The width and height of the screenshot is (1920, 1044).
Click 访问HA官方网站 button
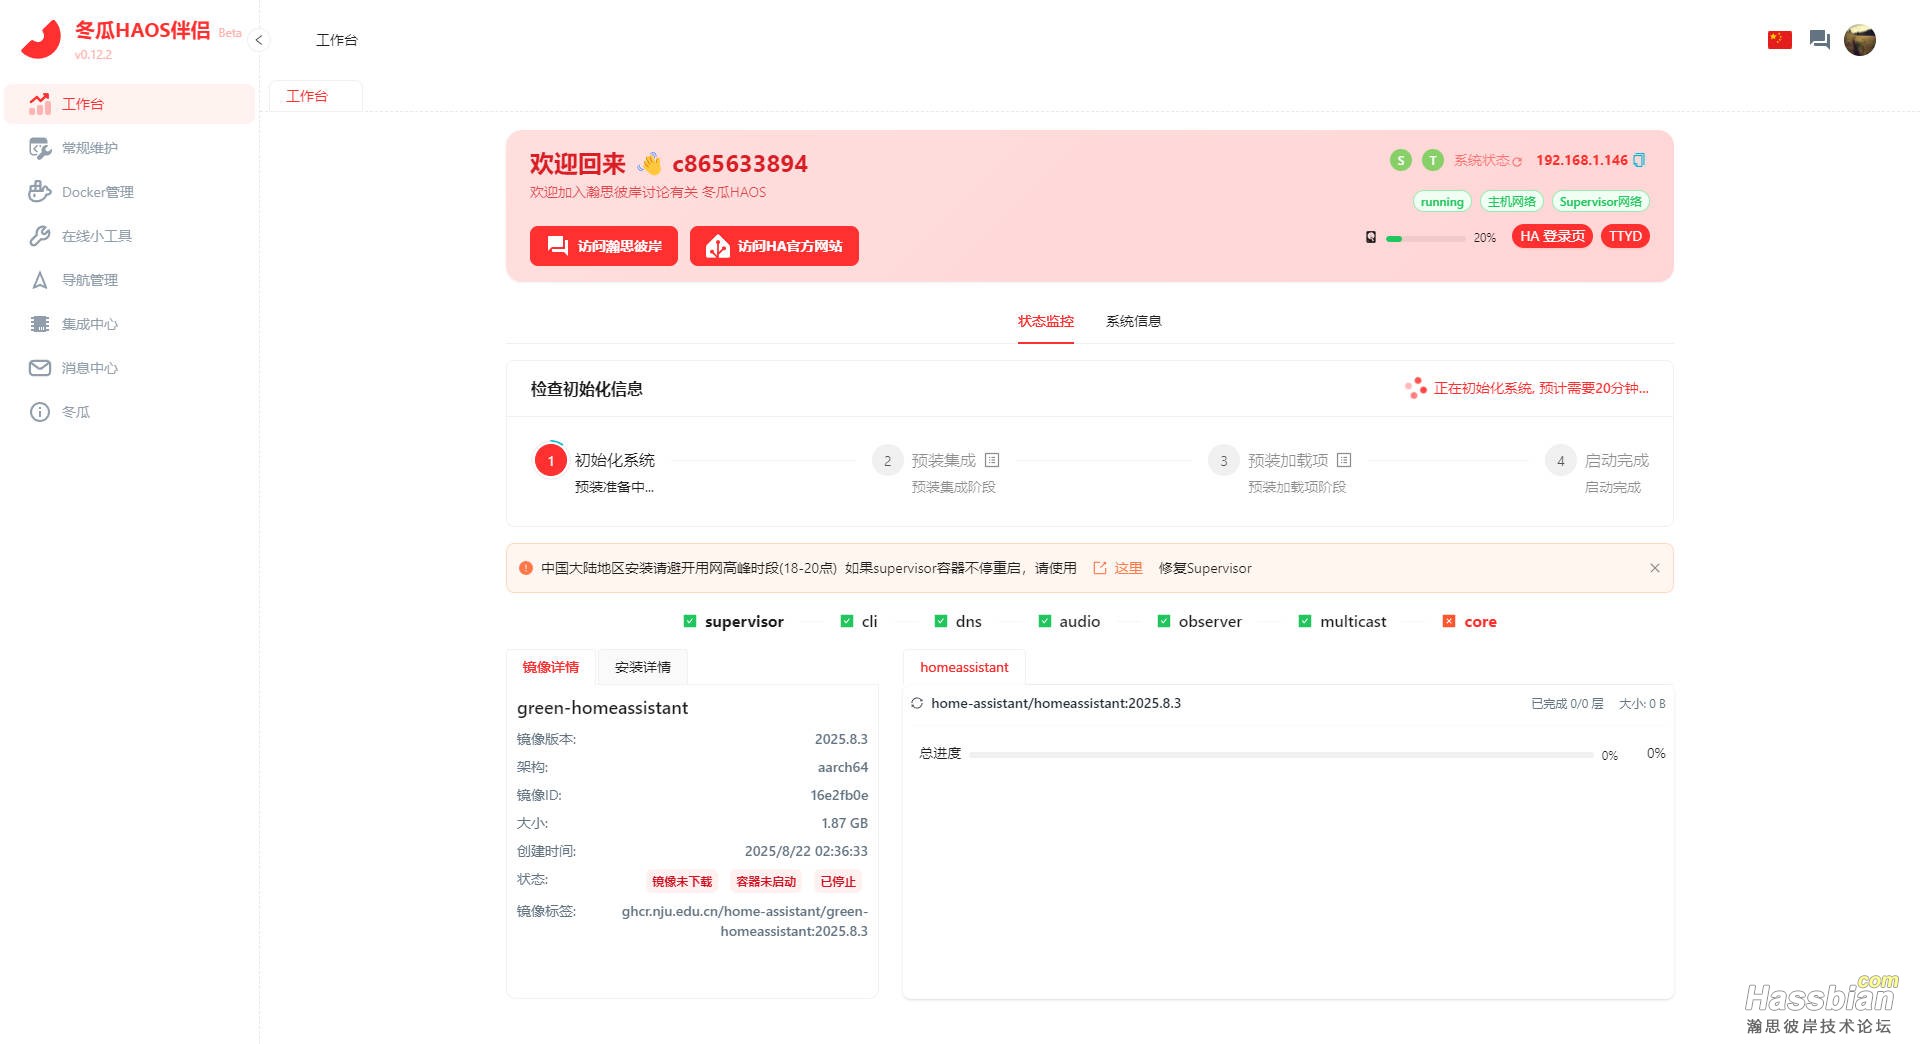[x=774, y=246]
